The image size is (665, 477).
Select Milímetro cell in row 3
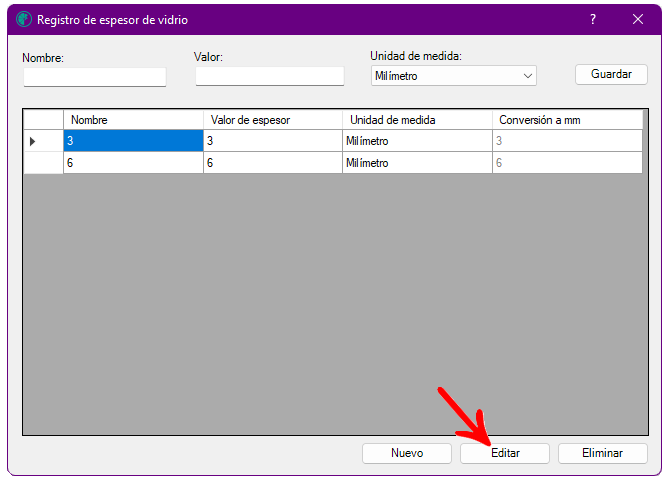(417, 141)
